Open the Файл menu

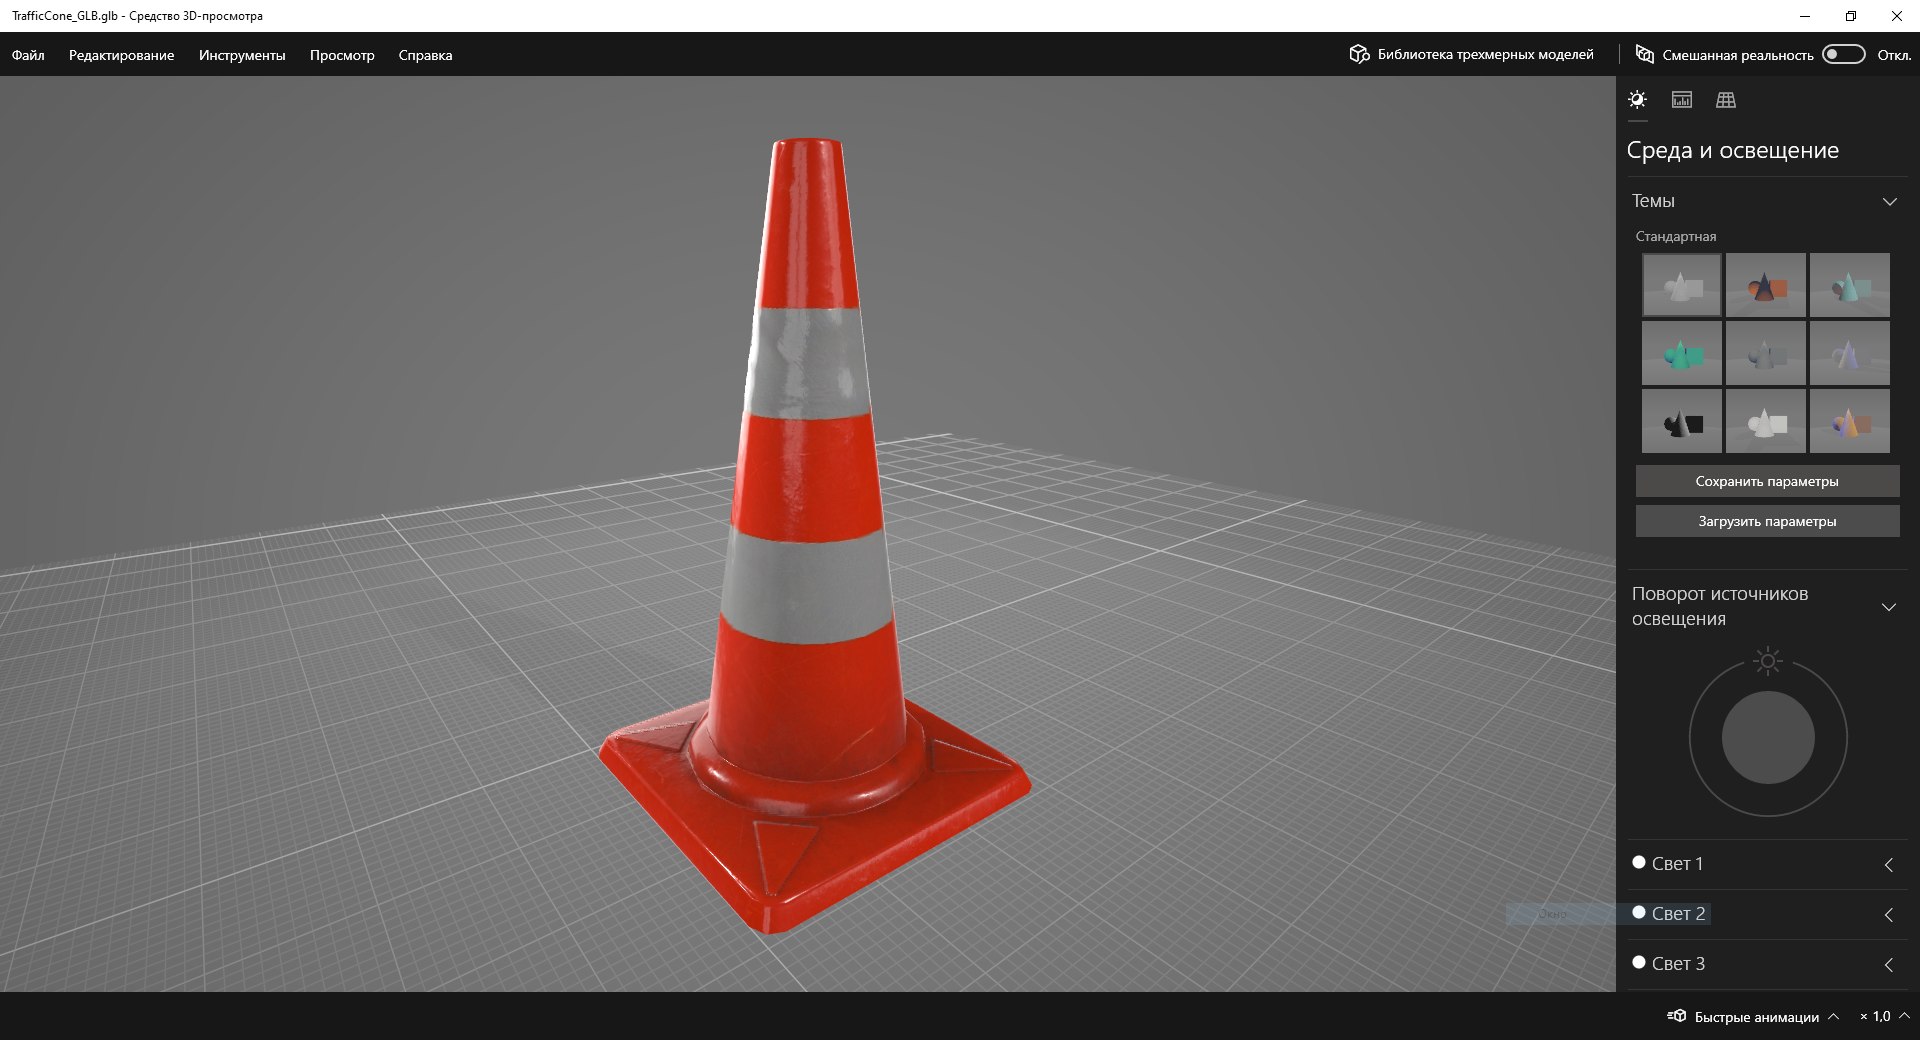pos(28,55)
